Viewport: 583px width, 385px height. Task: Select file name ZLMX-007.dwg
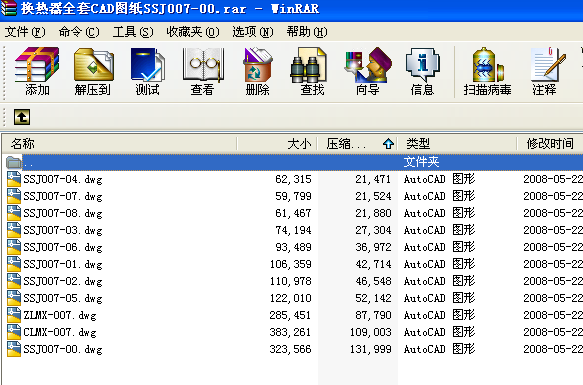(x=60, y=315)
